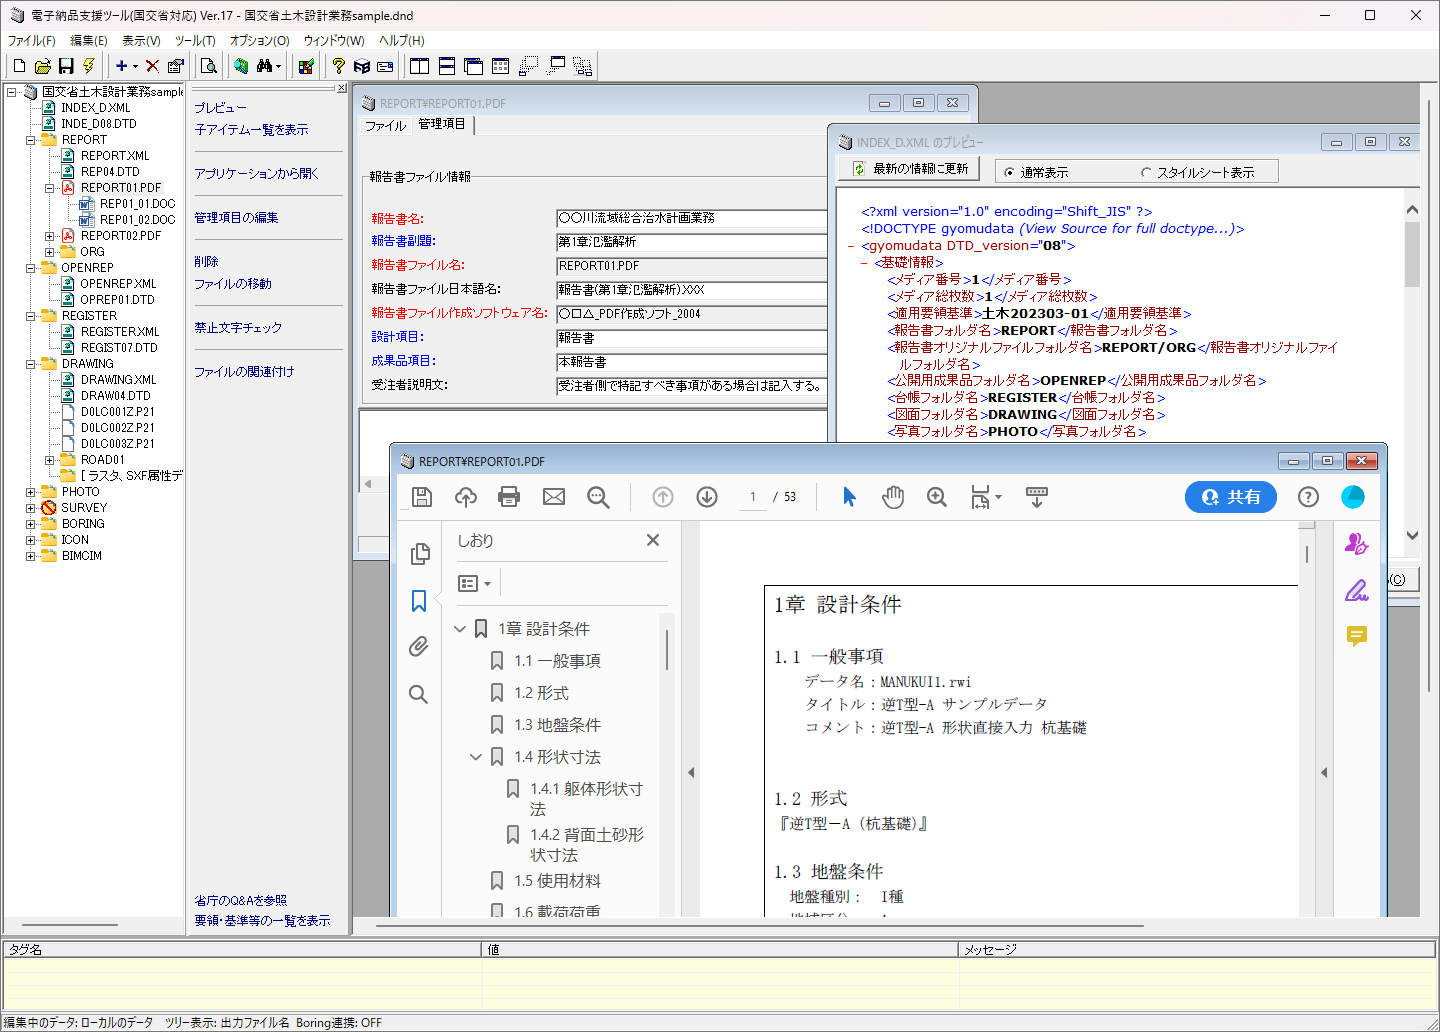Open the ツール(T) menu
Viewport: 1440px width, 1032px height.
tap(195, 41)
